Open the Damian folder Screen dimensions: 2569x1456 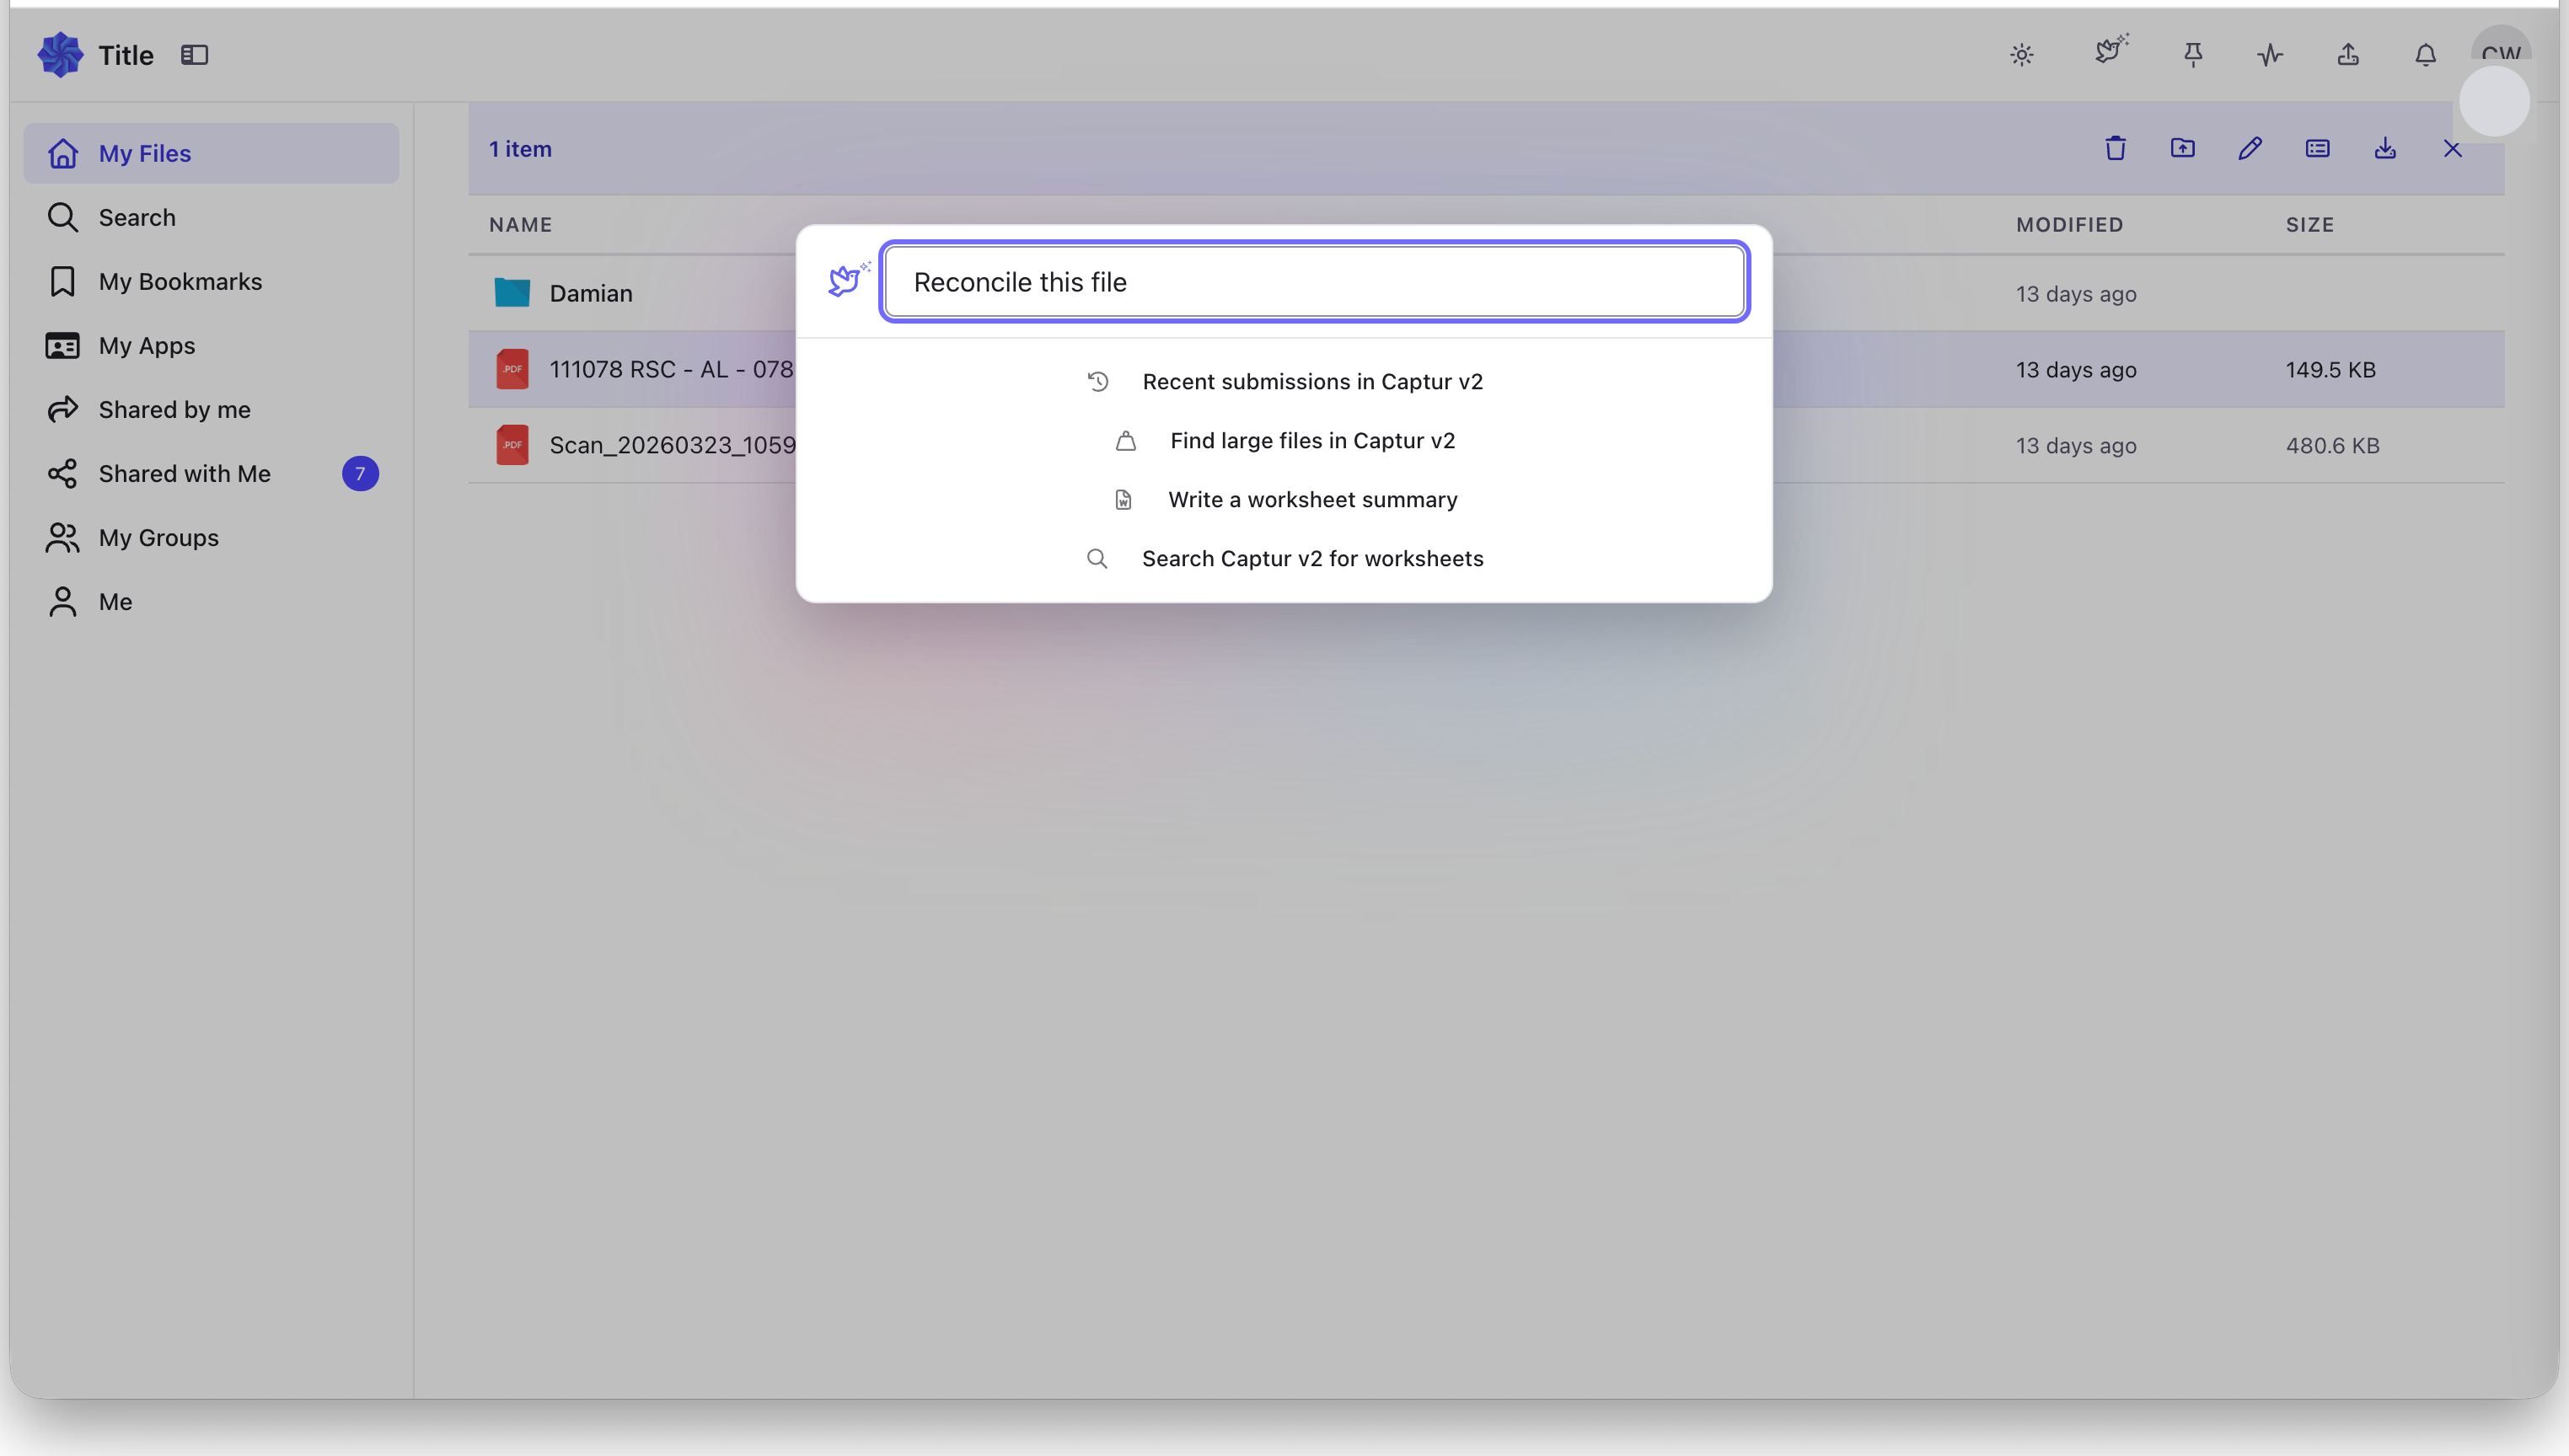(590, 294)
